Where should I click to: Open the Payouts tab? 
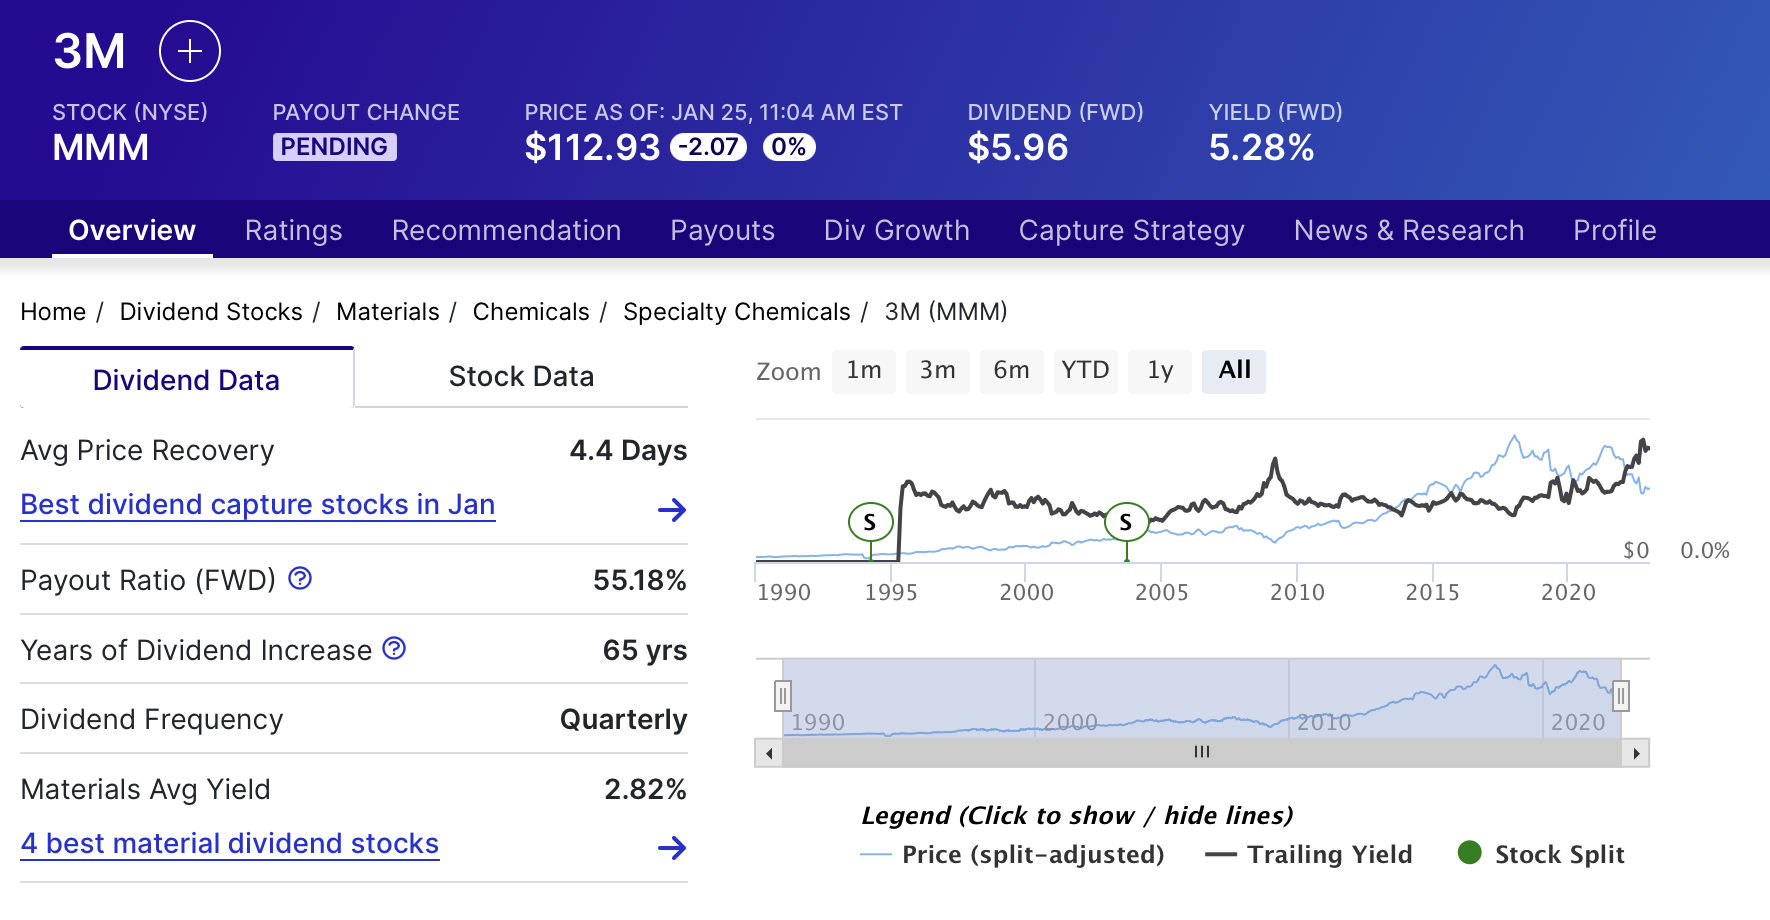pyautogui.click(x=723, y=230)
